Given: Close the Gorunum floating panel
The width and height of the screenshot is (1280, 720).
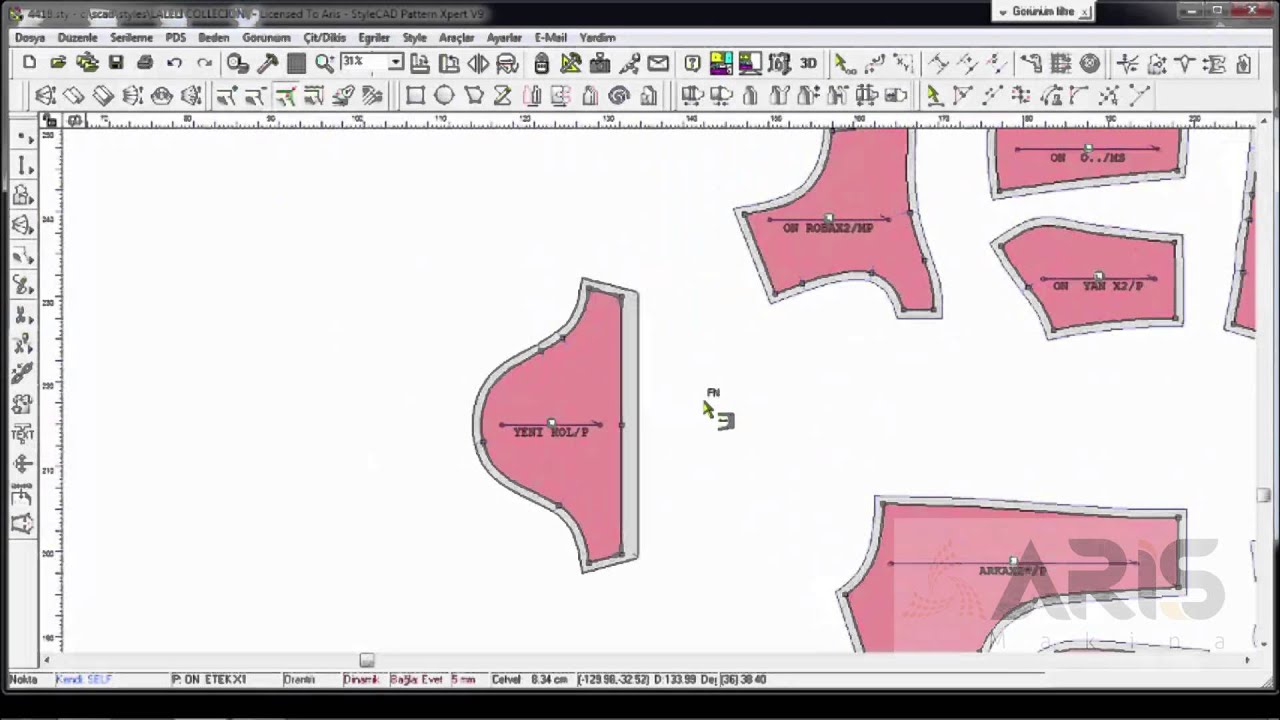Looking at the screenshot, I should click(x=1085, y=12).
